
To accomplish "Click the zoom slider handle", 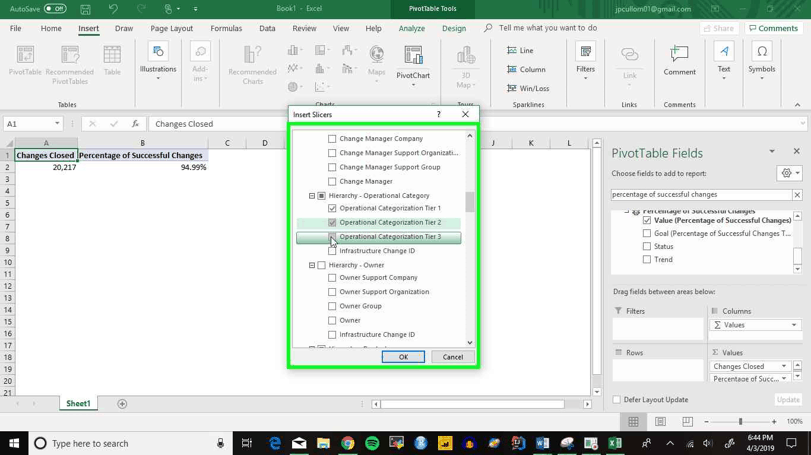I will 740,422.
